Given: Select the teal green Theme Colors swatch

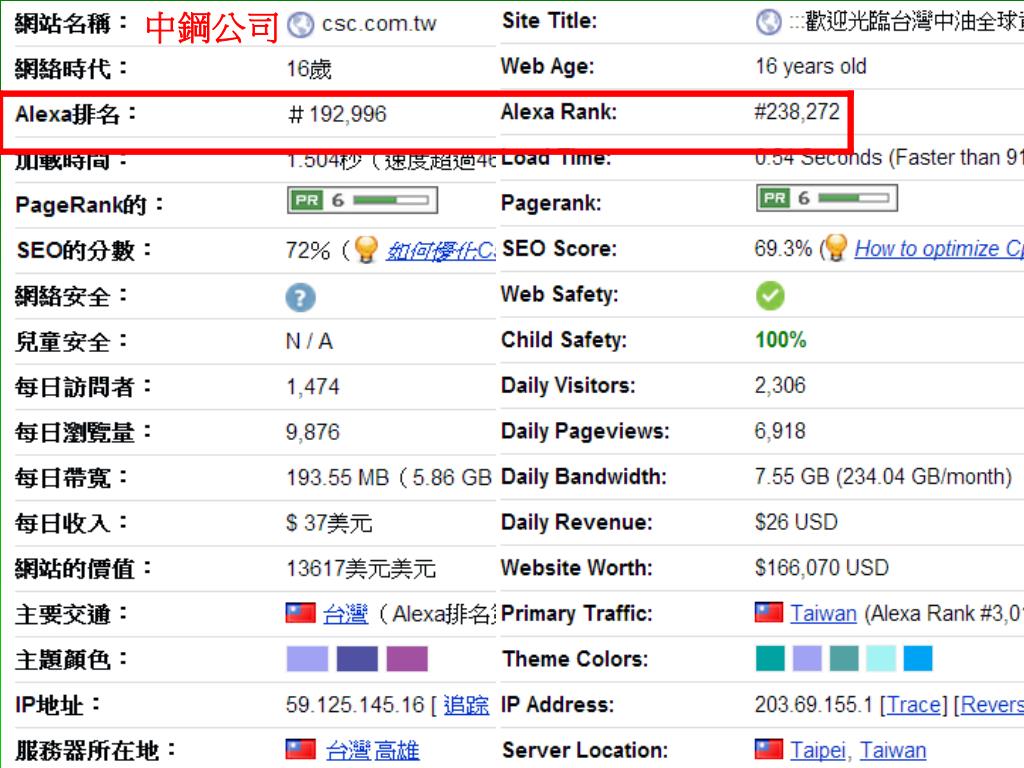Looking at the screenshot, I should click(x=770, y=658).
